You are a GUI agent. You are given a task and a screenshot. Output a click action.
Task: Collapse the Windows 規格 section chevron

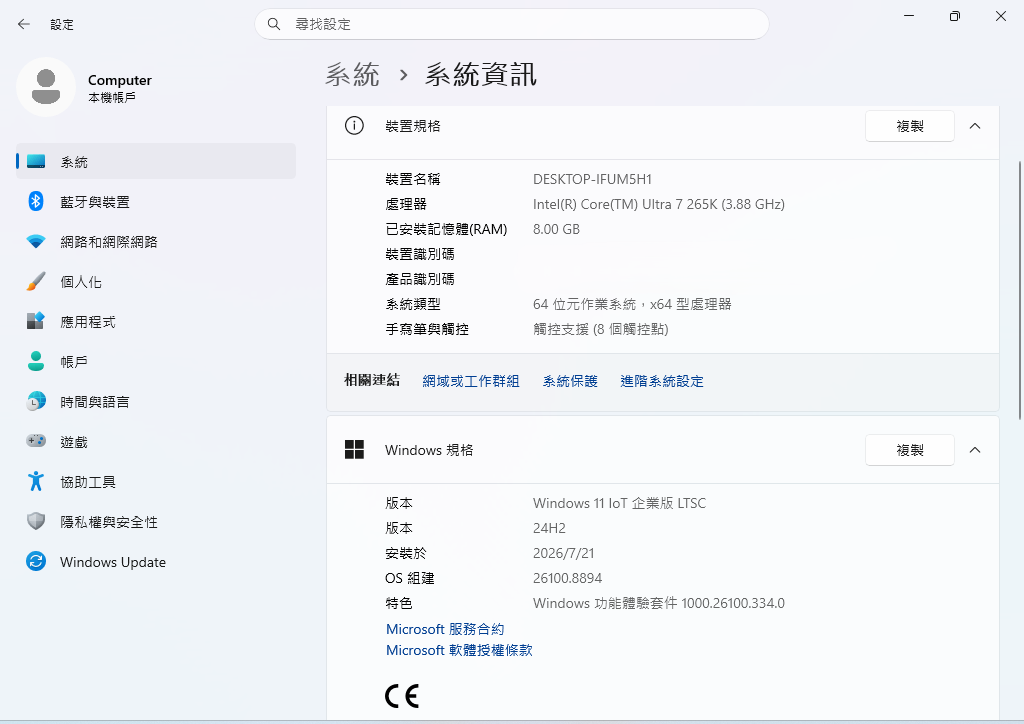pyautogui.click(x=975, y=450)
